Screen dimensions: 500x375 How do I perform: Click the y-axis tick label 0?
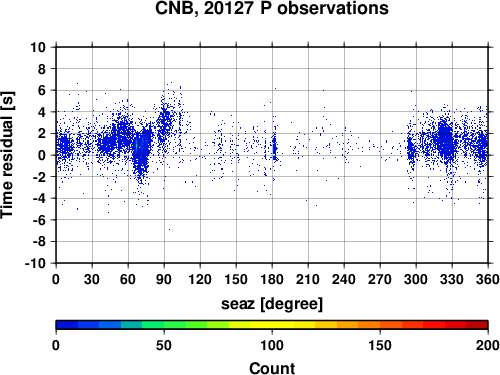[42, 155]
